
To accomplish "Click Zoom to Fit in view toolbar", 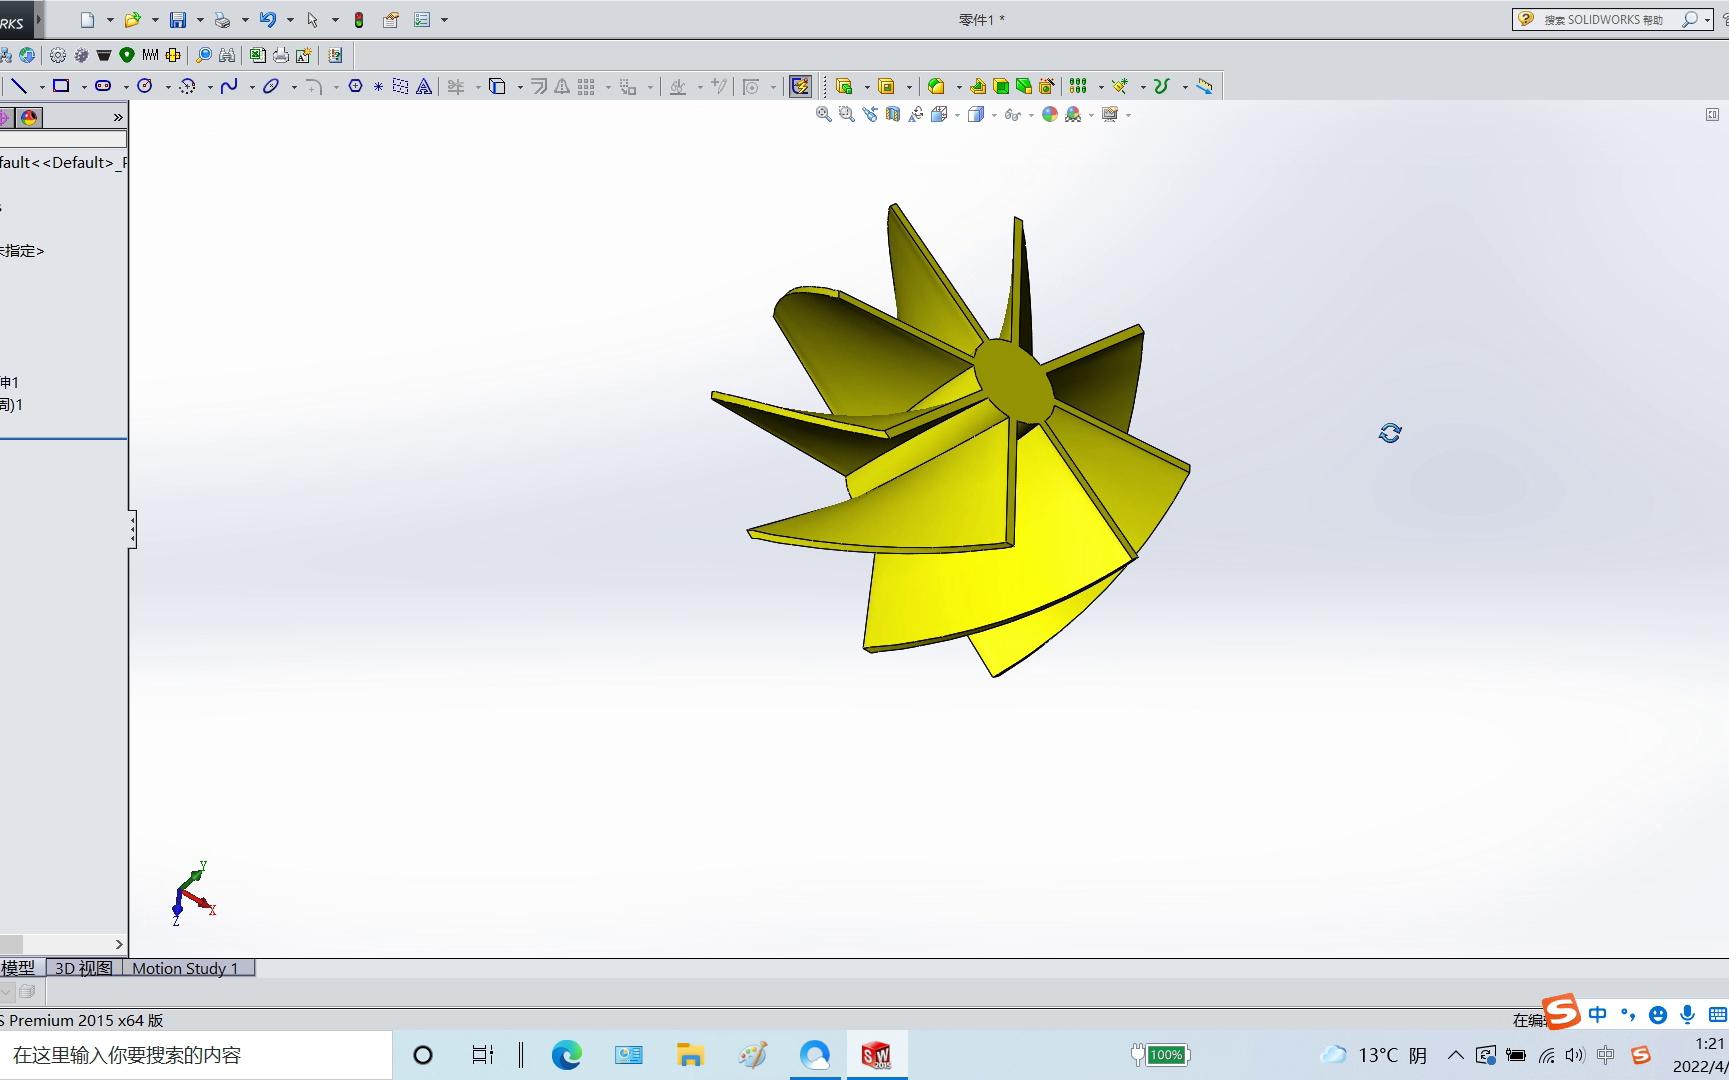I will 823,114.
